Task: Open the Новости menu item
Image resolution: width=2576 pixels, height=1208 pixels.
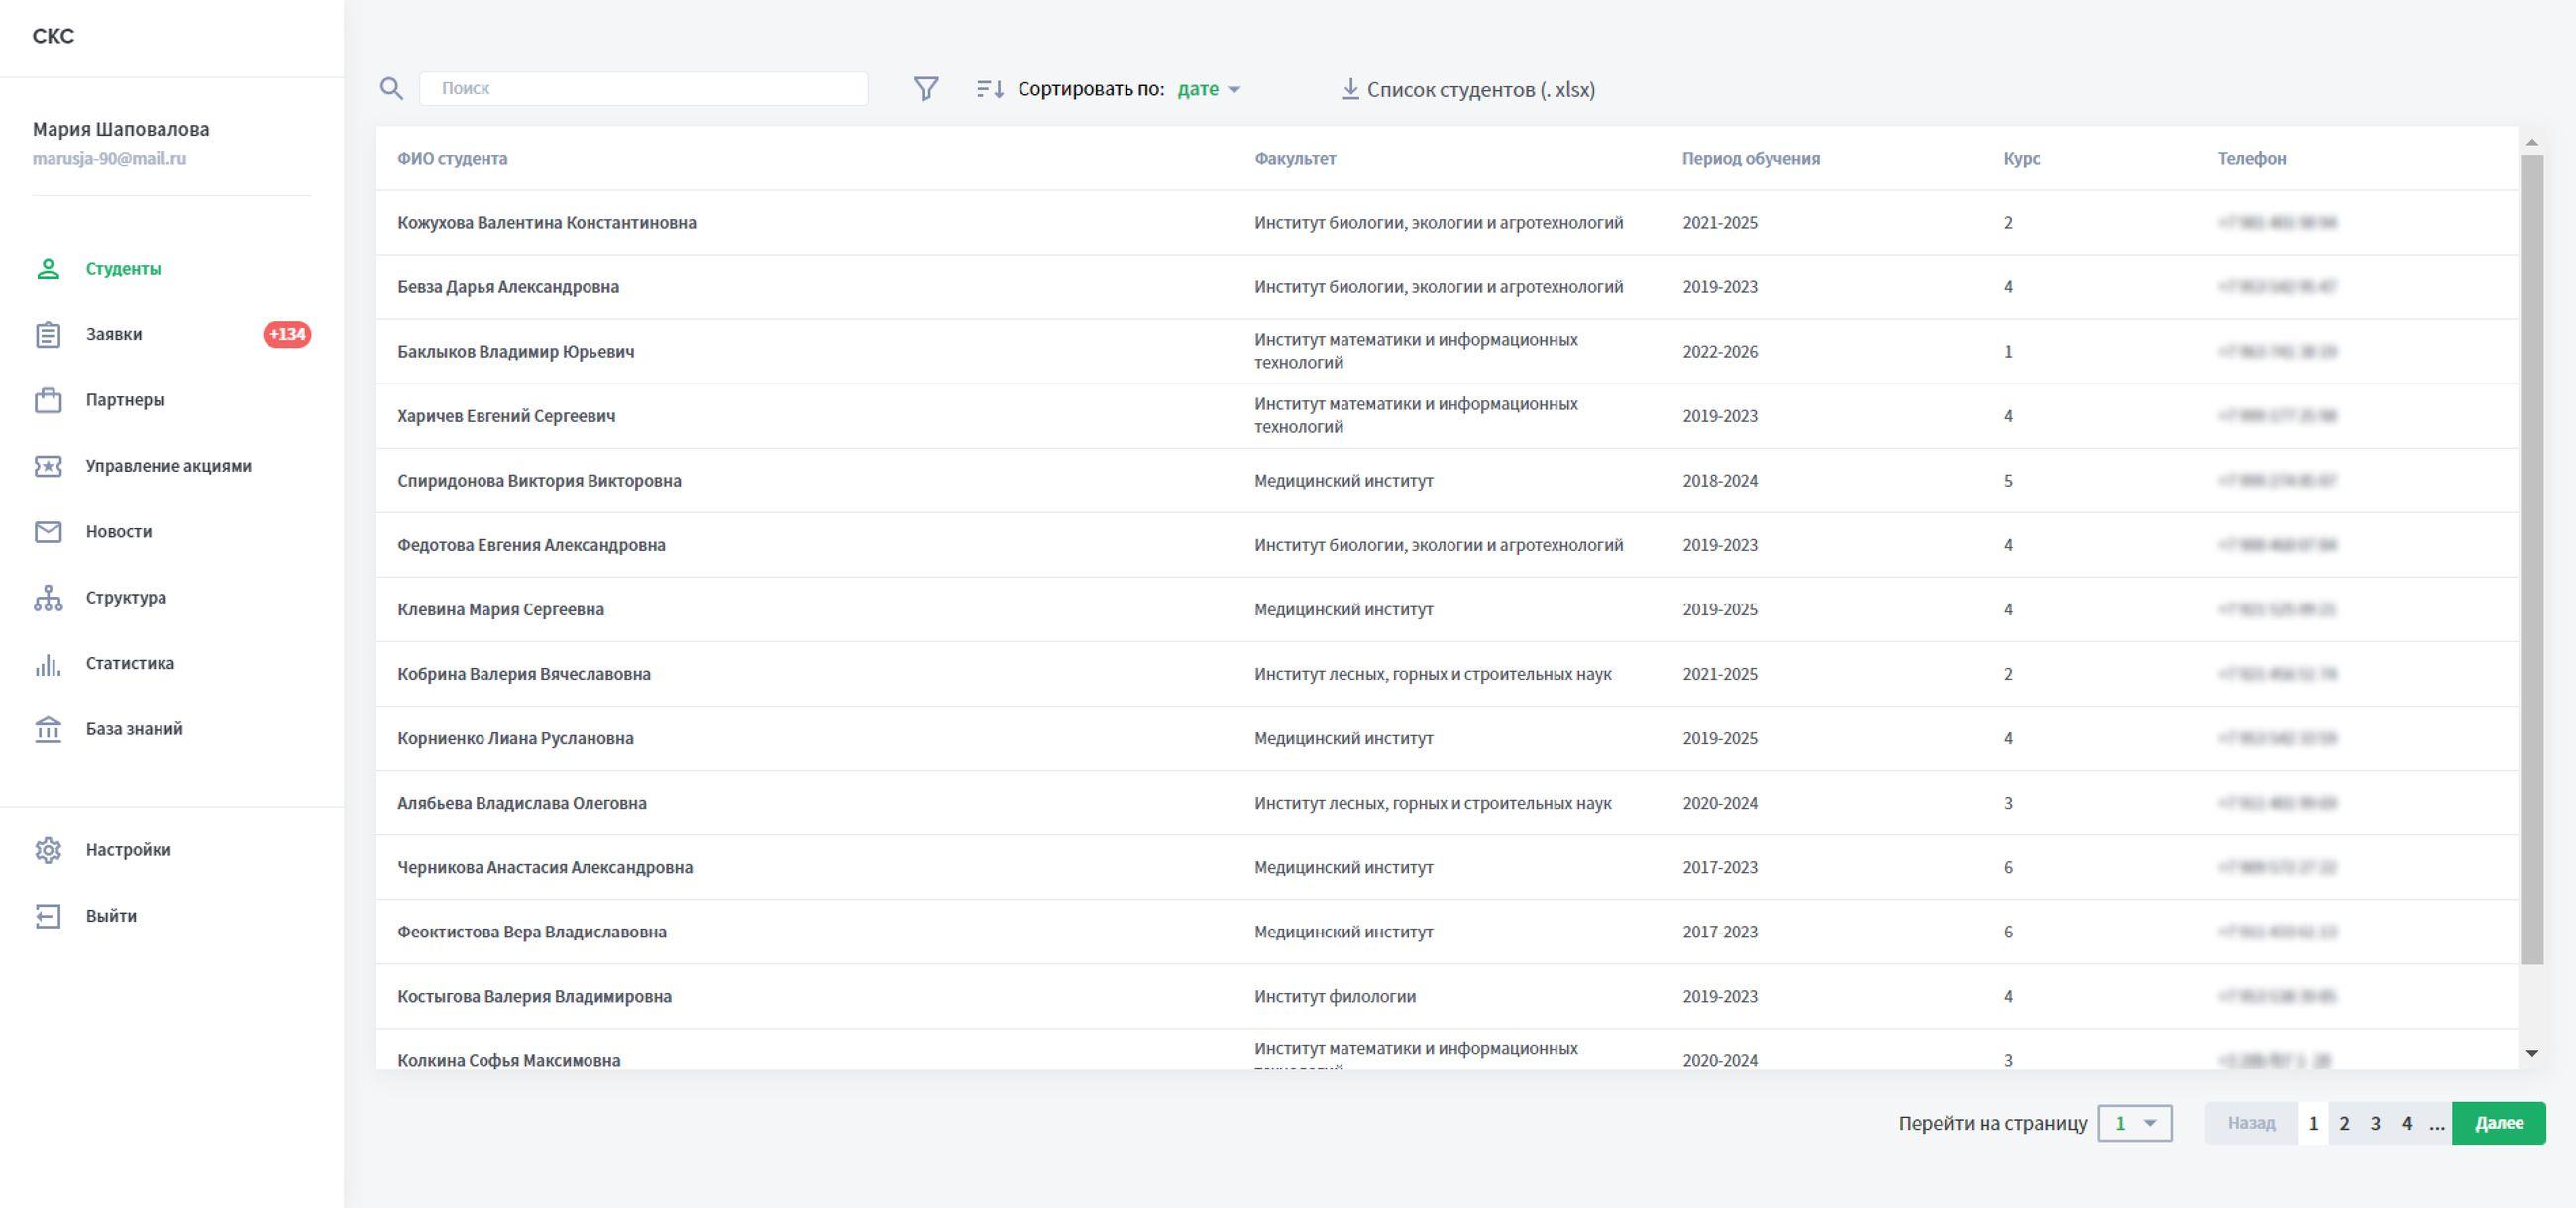Action: (119, 532)
